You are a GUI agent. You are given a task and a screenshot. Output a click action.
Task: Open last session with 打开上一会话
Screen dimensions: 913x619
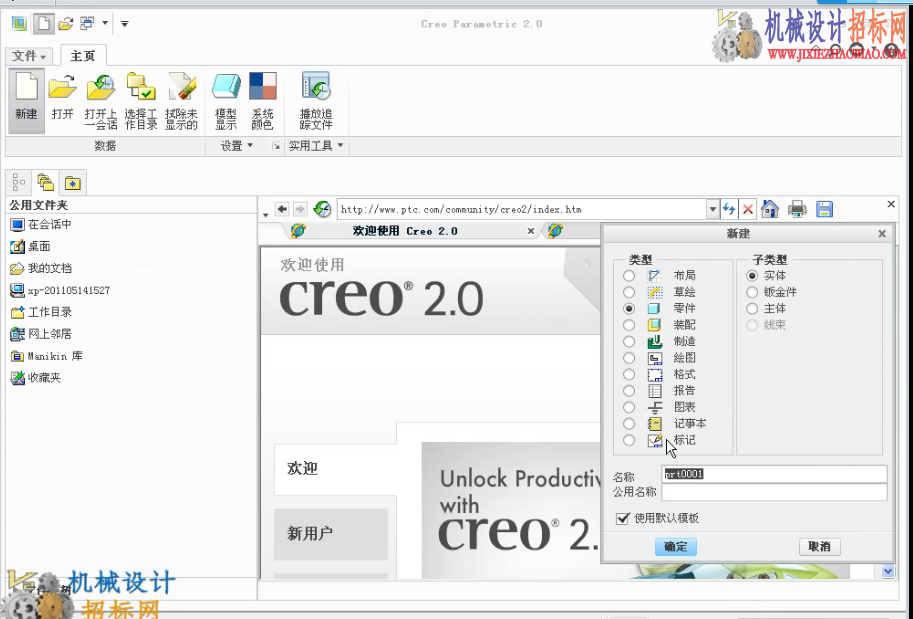pyautogui.click(x=101, y=101)
